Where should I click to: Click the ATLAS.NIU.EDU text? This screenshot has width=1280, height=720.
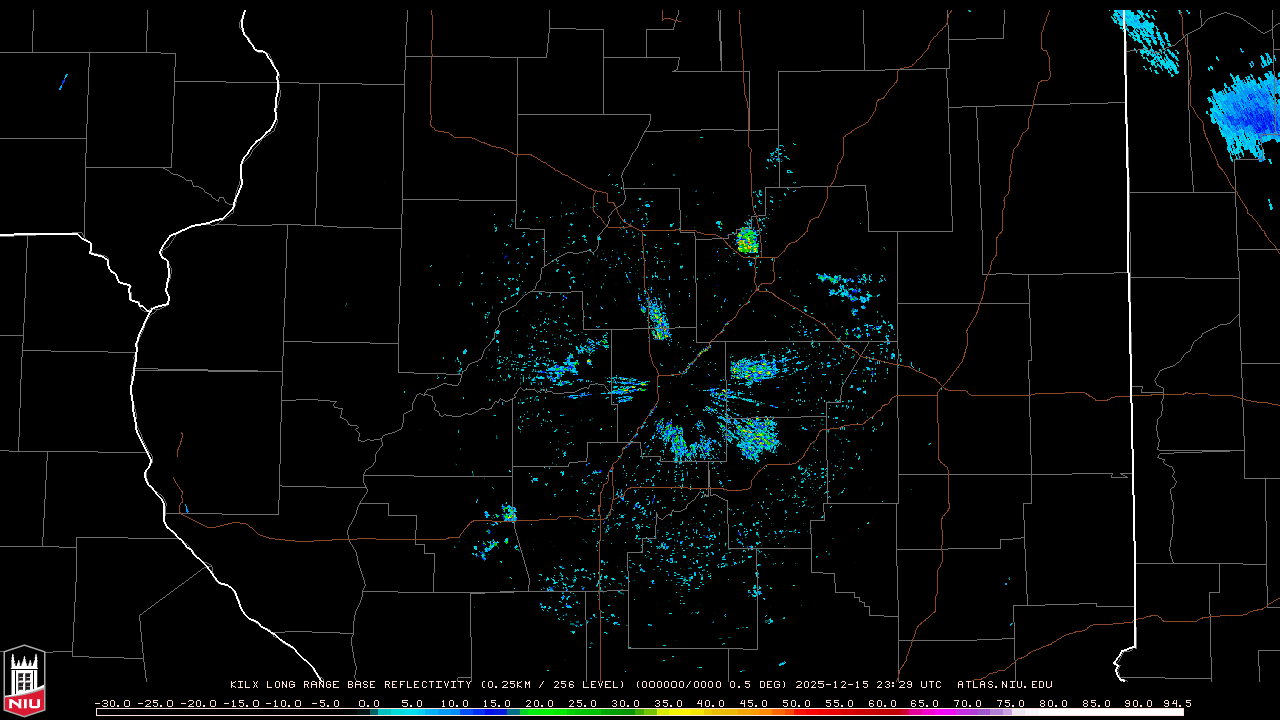(1004, 685)
